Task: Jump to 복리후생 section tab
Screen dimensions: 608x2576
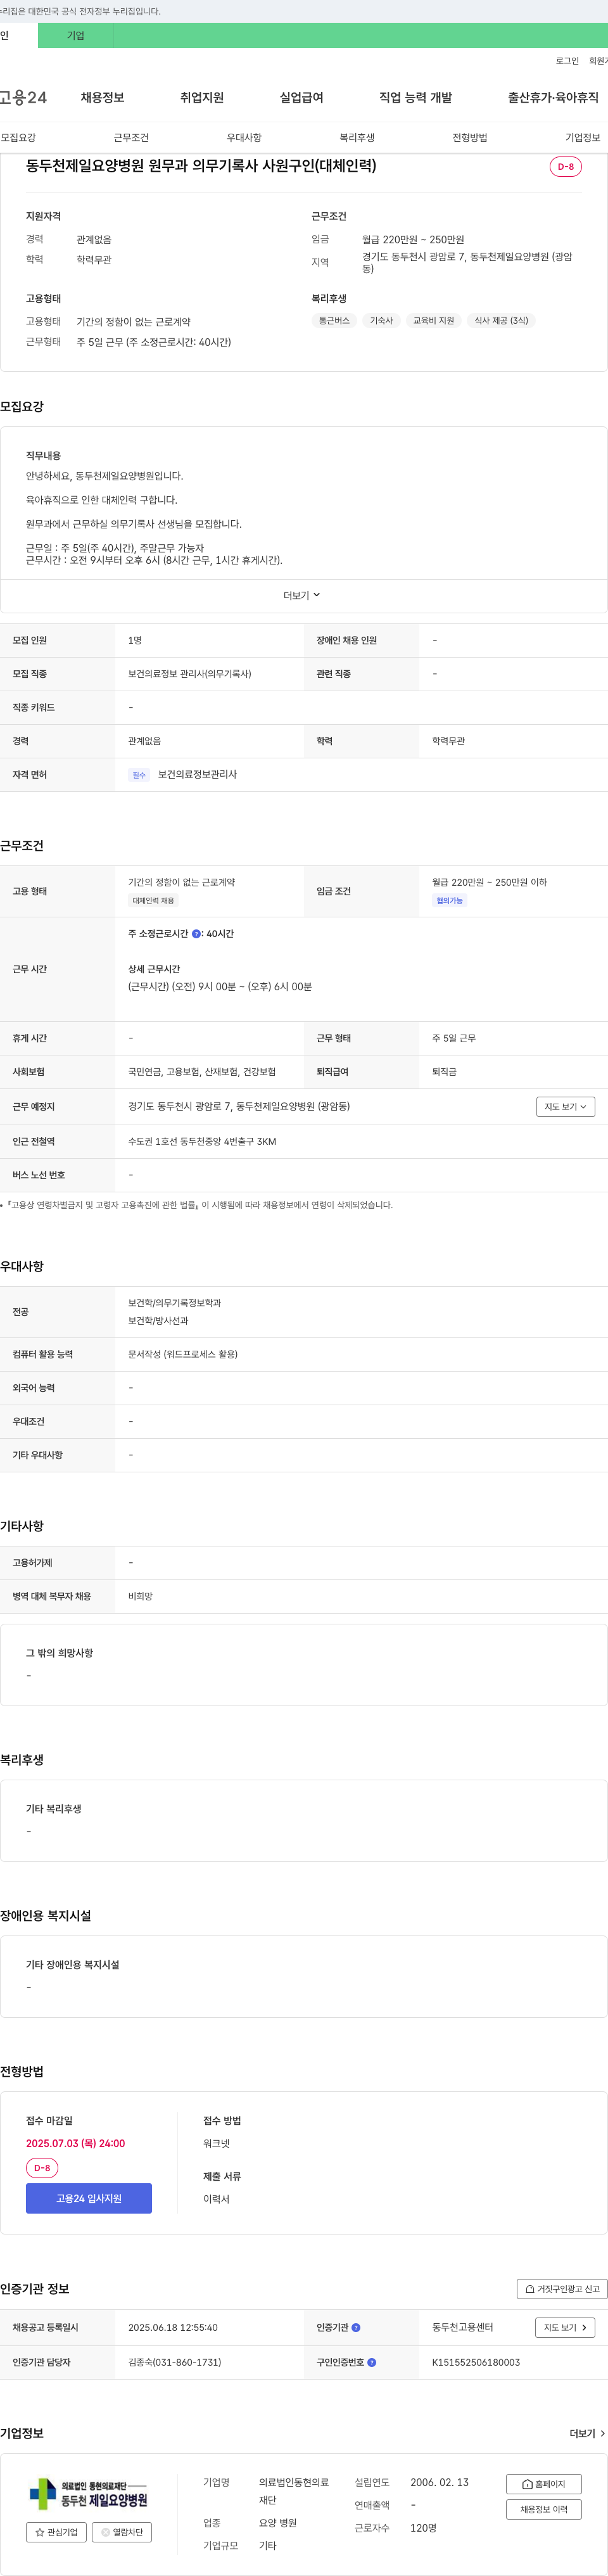Action: tap(357, 137)
